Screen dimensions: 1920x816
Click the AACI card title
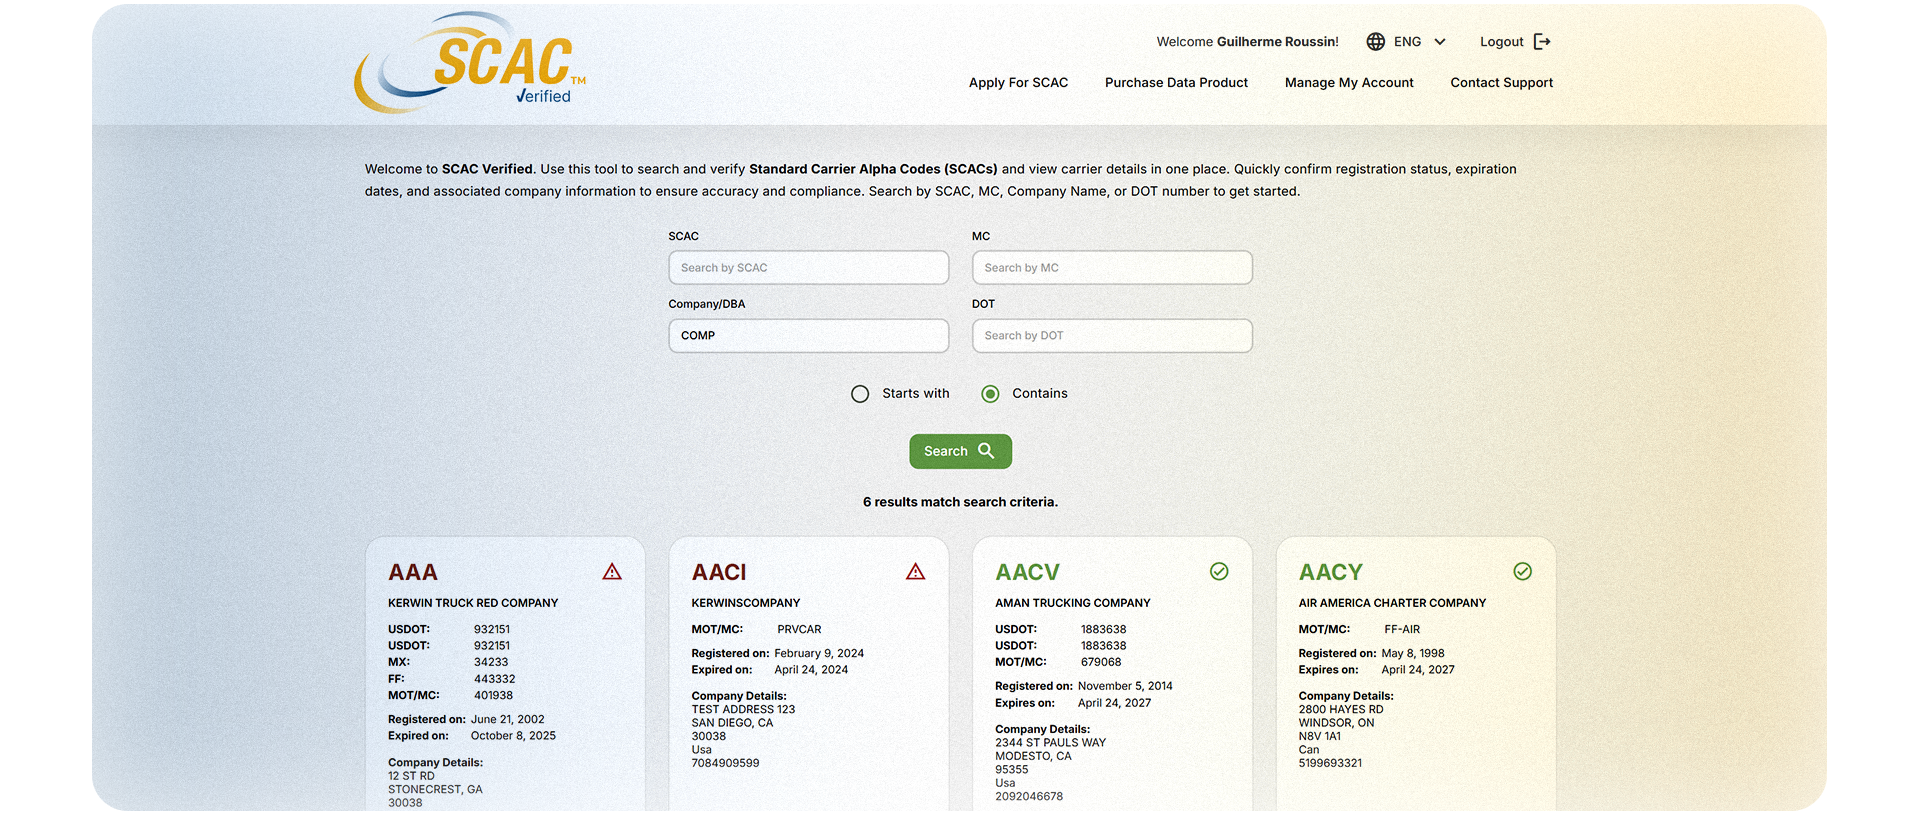tap(719, 573)
